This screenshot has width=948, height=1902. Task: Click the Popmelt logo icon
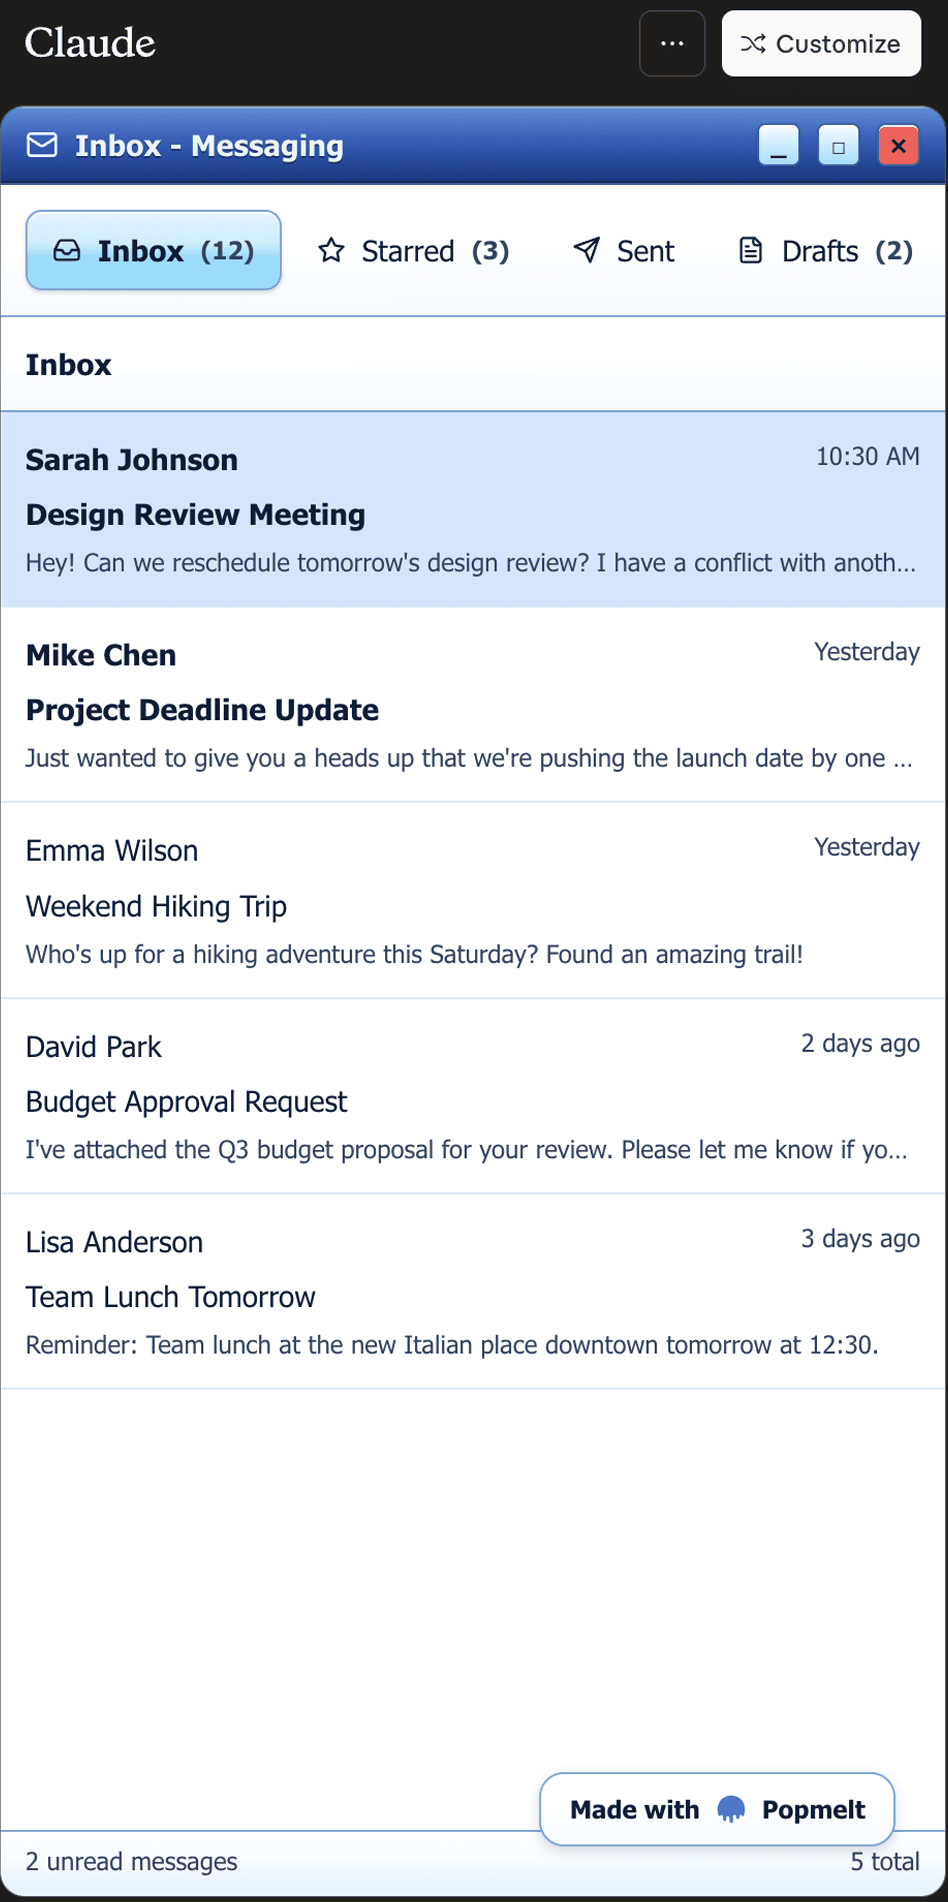[731, 1809]
